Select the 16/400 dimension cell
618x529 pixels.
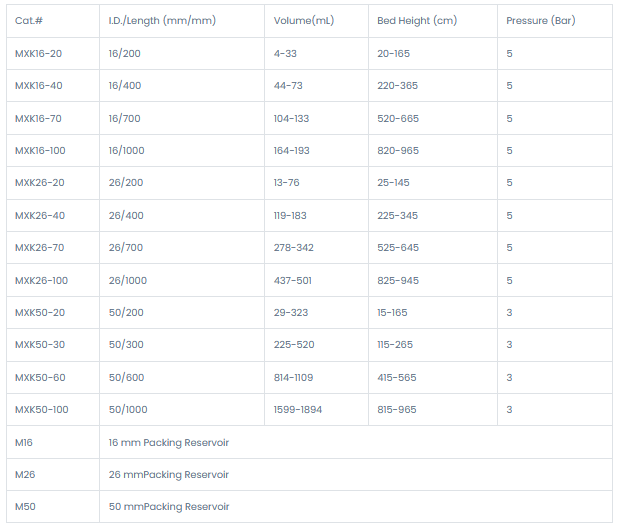point(125,86)
